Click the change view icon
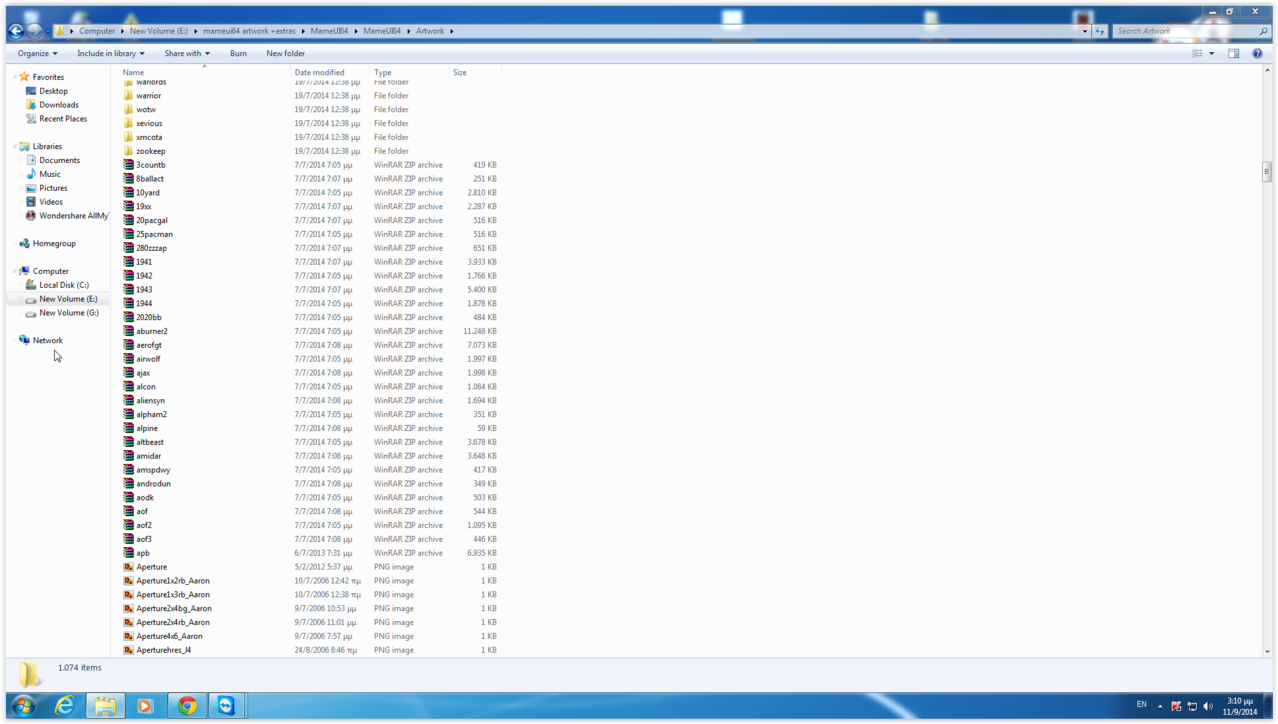This screenshot has width=1278, height=724. click(x=1197, y=54)
